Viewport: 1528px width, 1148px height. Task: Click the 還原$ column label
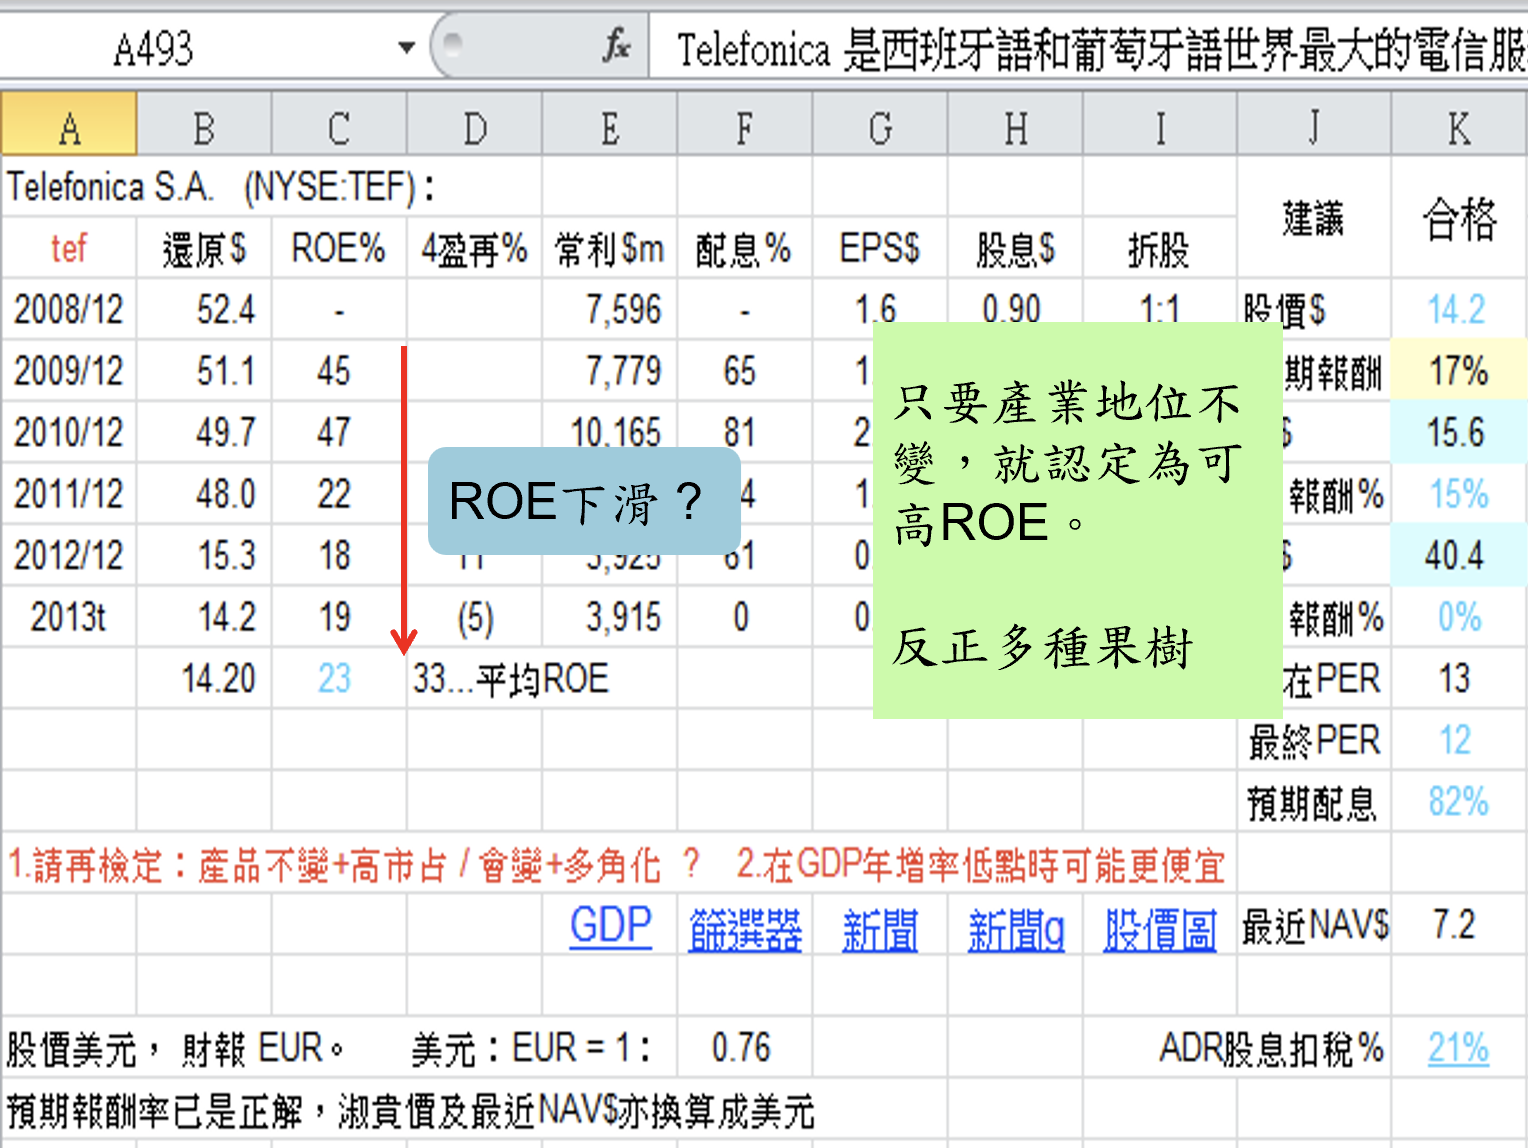[x=204, y=249]
